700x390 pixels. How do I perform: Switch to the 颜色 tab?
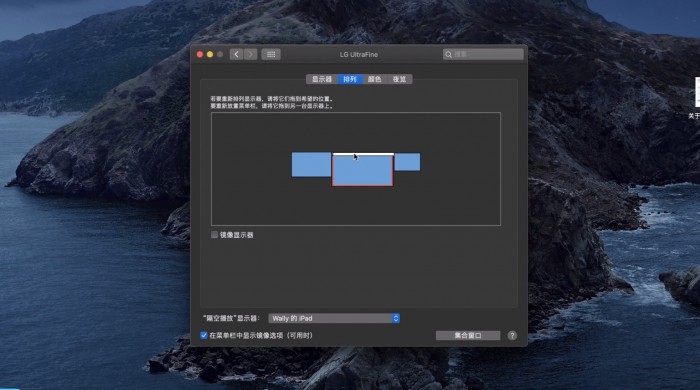pos(374,79)
